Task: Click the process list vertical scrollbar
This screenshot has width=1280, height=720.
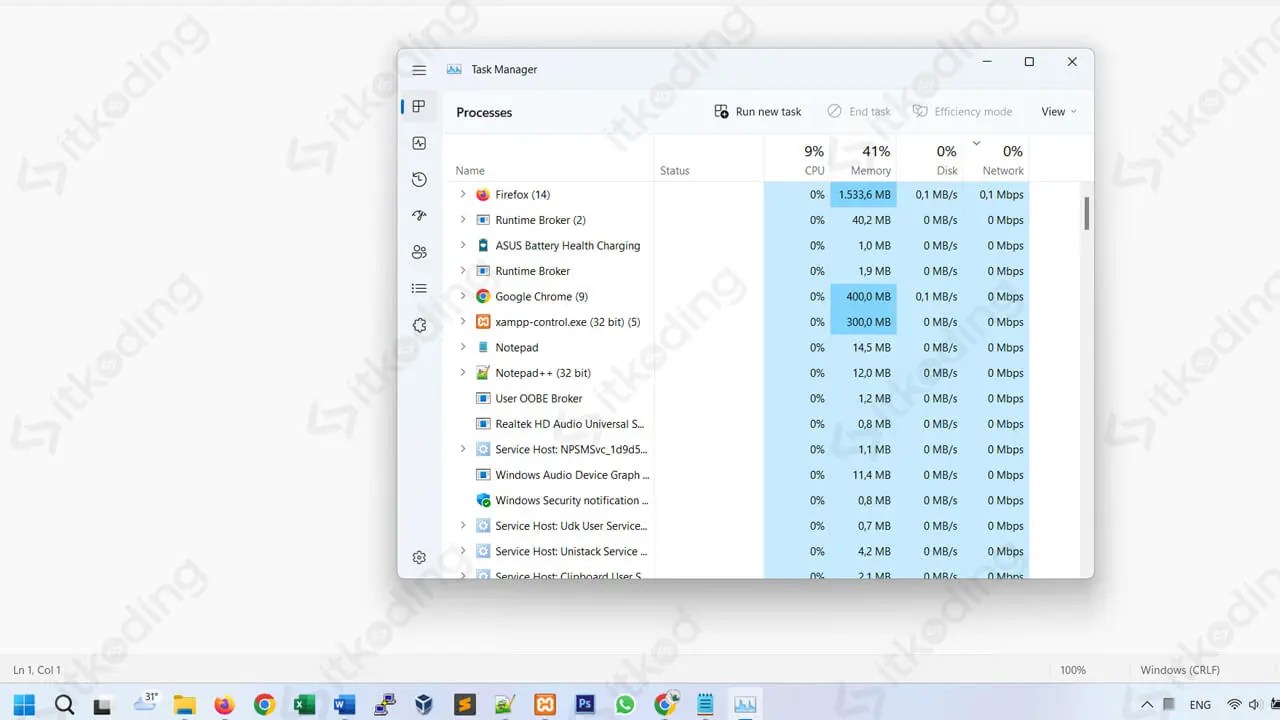Action: click(x=1086, y=213)
